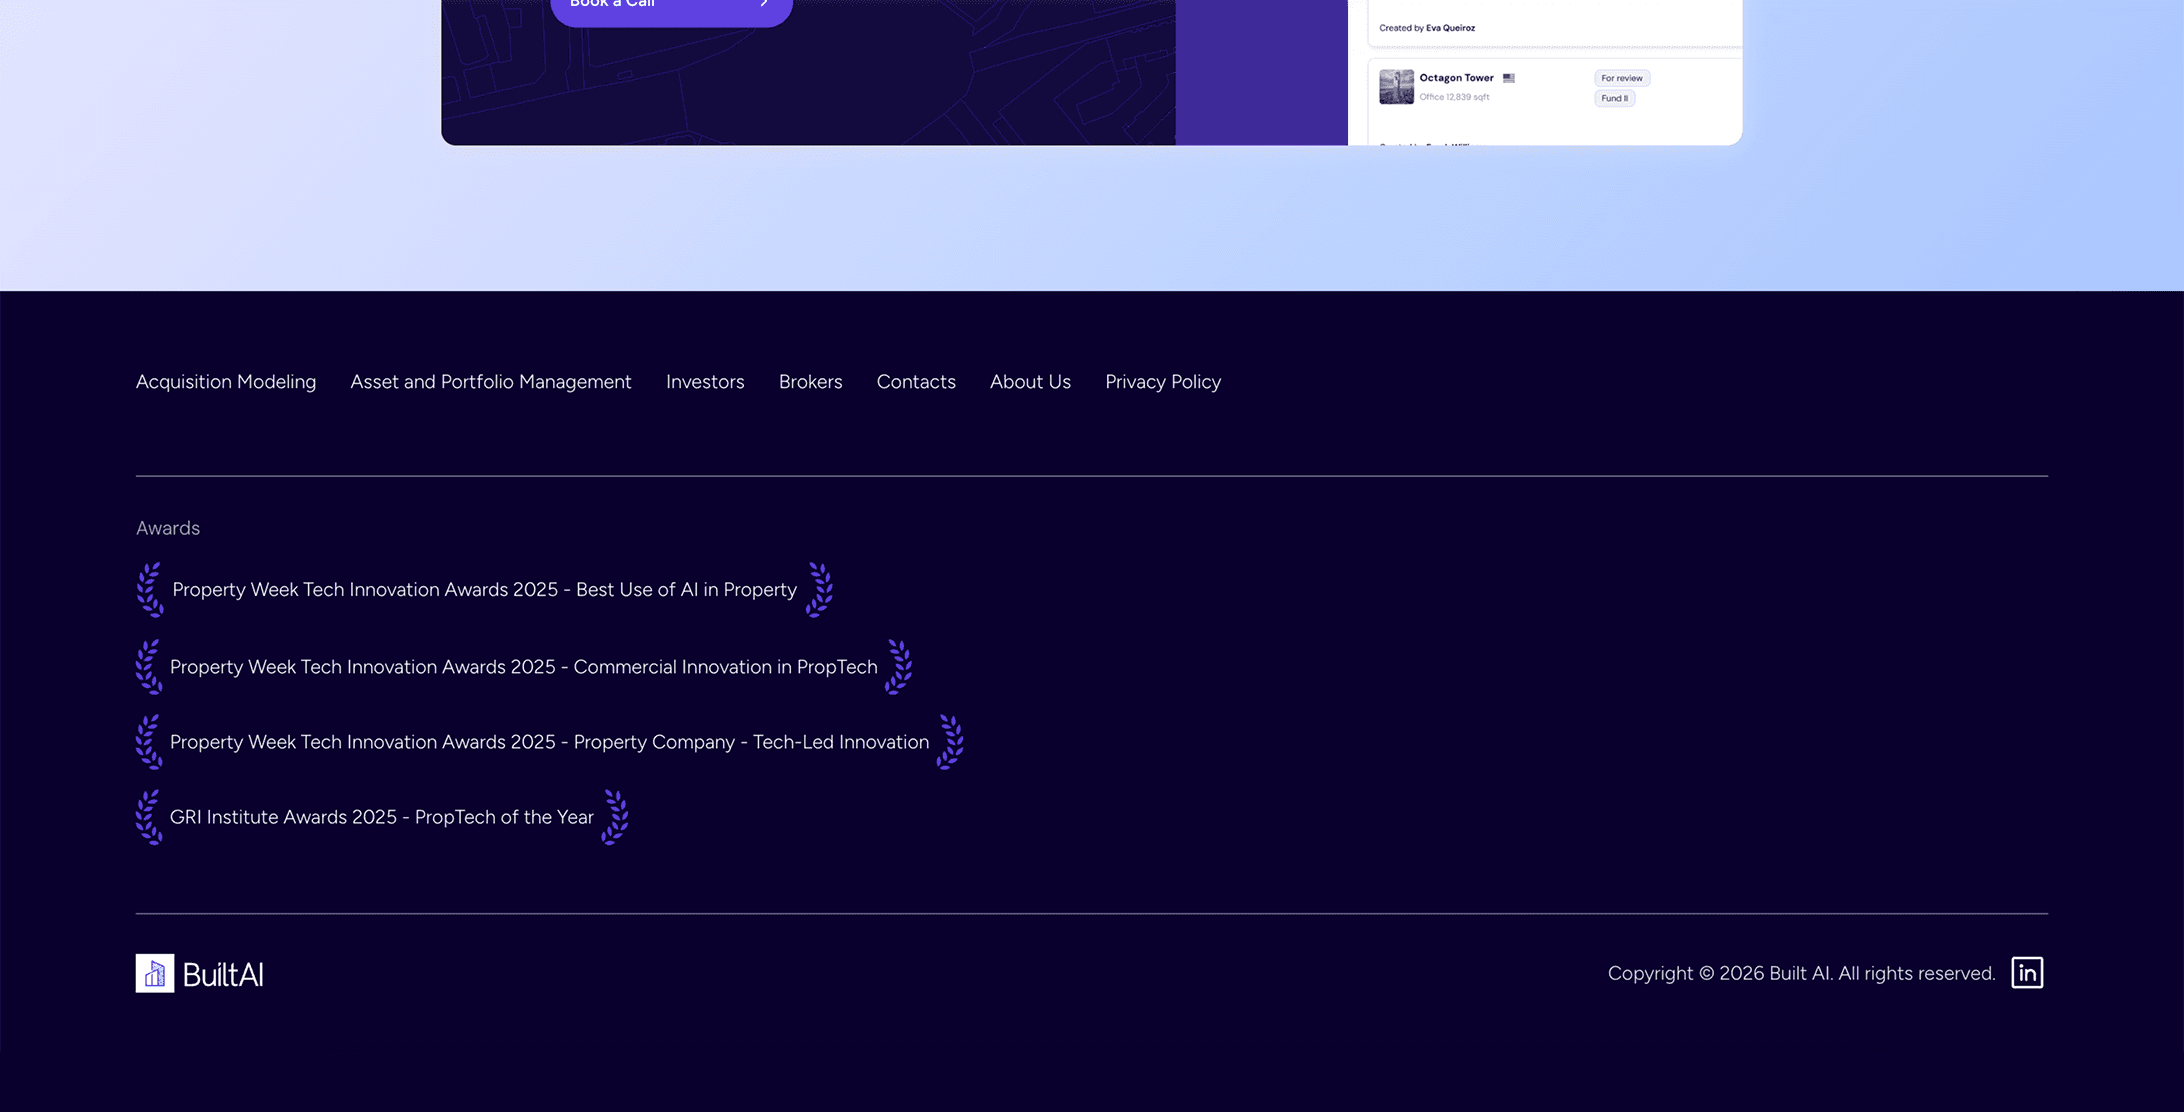Click the BuiltAI wordmark text
Viewport: 2184px width, 1112px height.
tap(223, 975)
